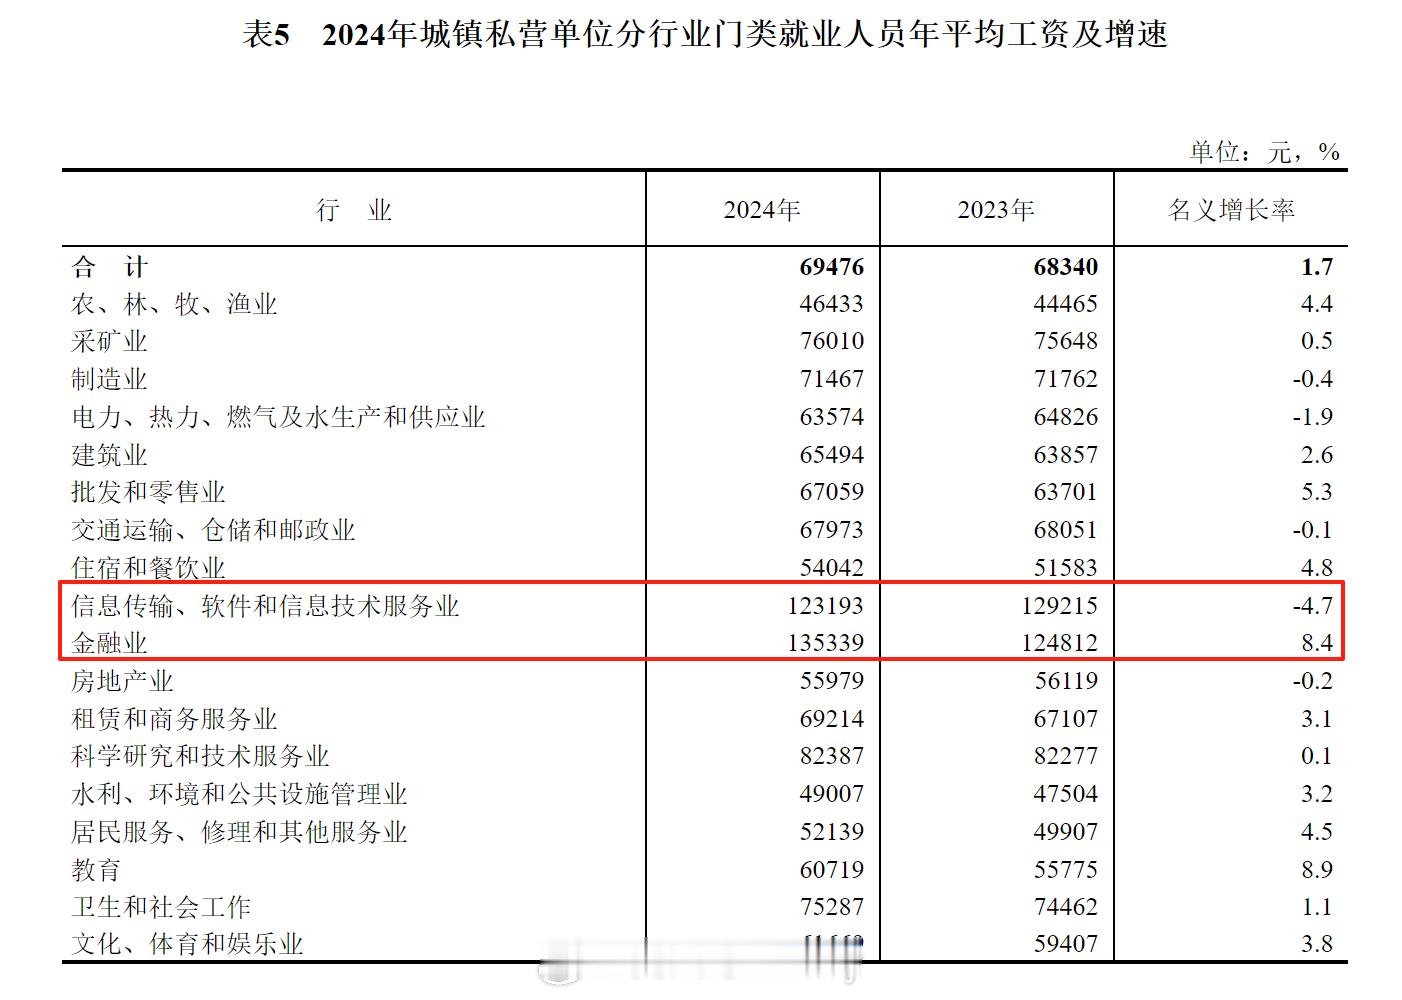Select row label 租赁和商务服务业

point(174,719)
